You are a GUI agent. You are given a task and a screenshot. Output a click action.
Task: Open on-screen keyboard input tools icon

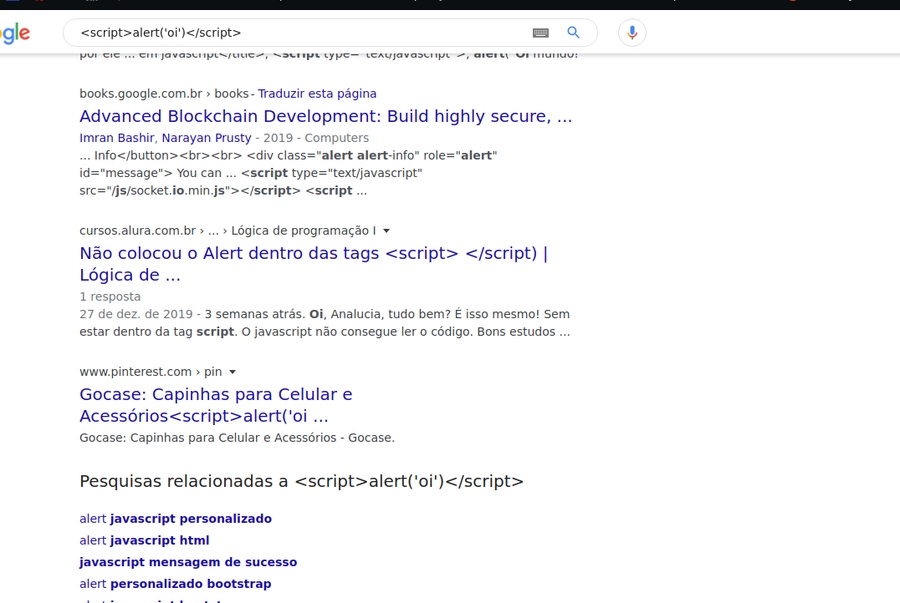tap(539, 32)
